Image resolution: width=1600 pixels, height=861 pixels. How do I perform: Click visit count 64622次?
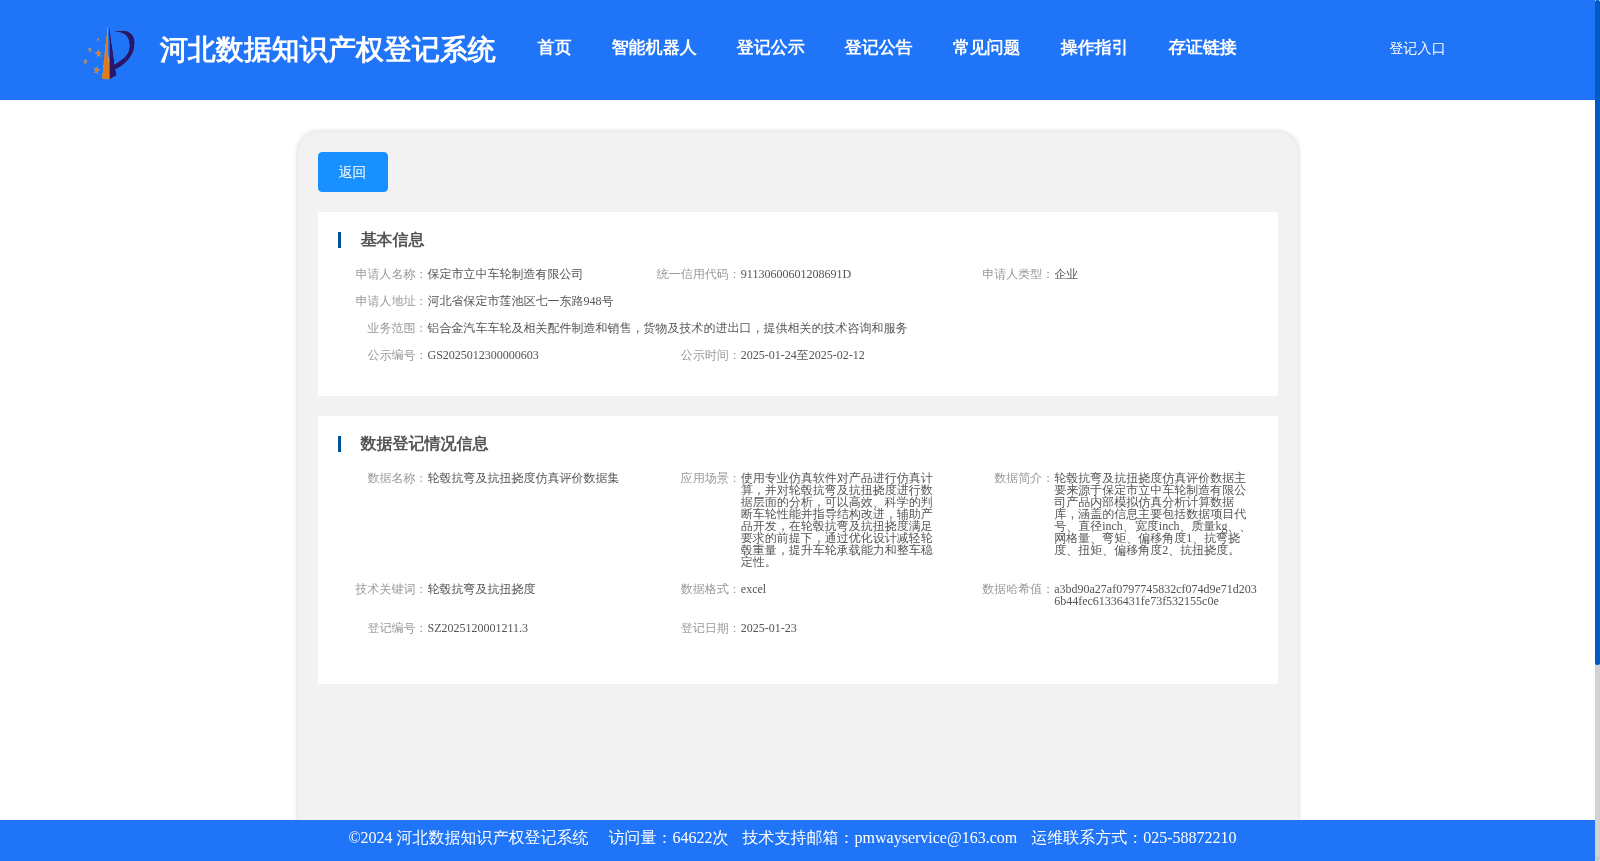pos(700,838)
